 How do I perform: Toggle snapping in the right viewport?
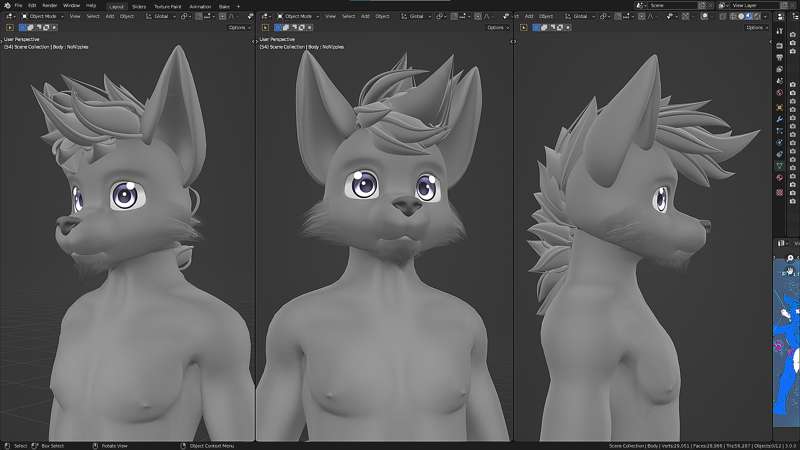pyautogui.click(x=618, y=16)
